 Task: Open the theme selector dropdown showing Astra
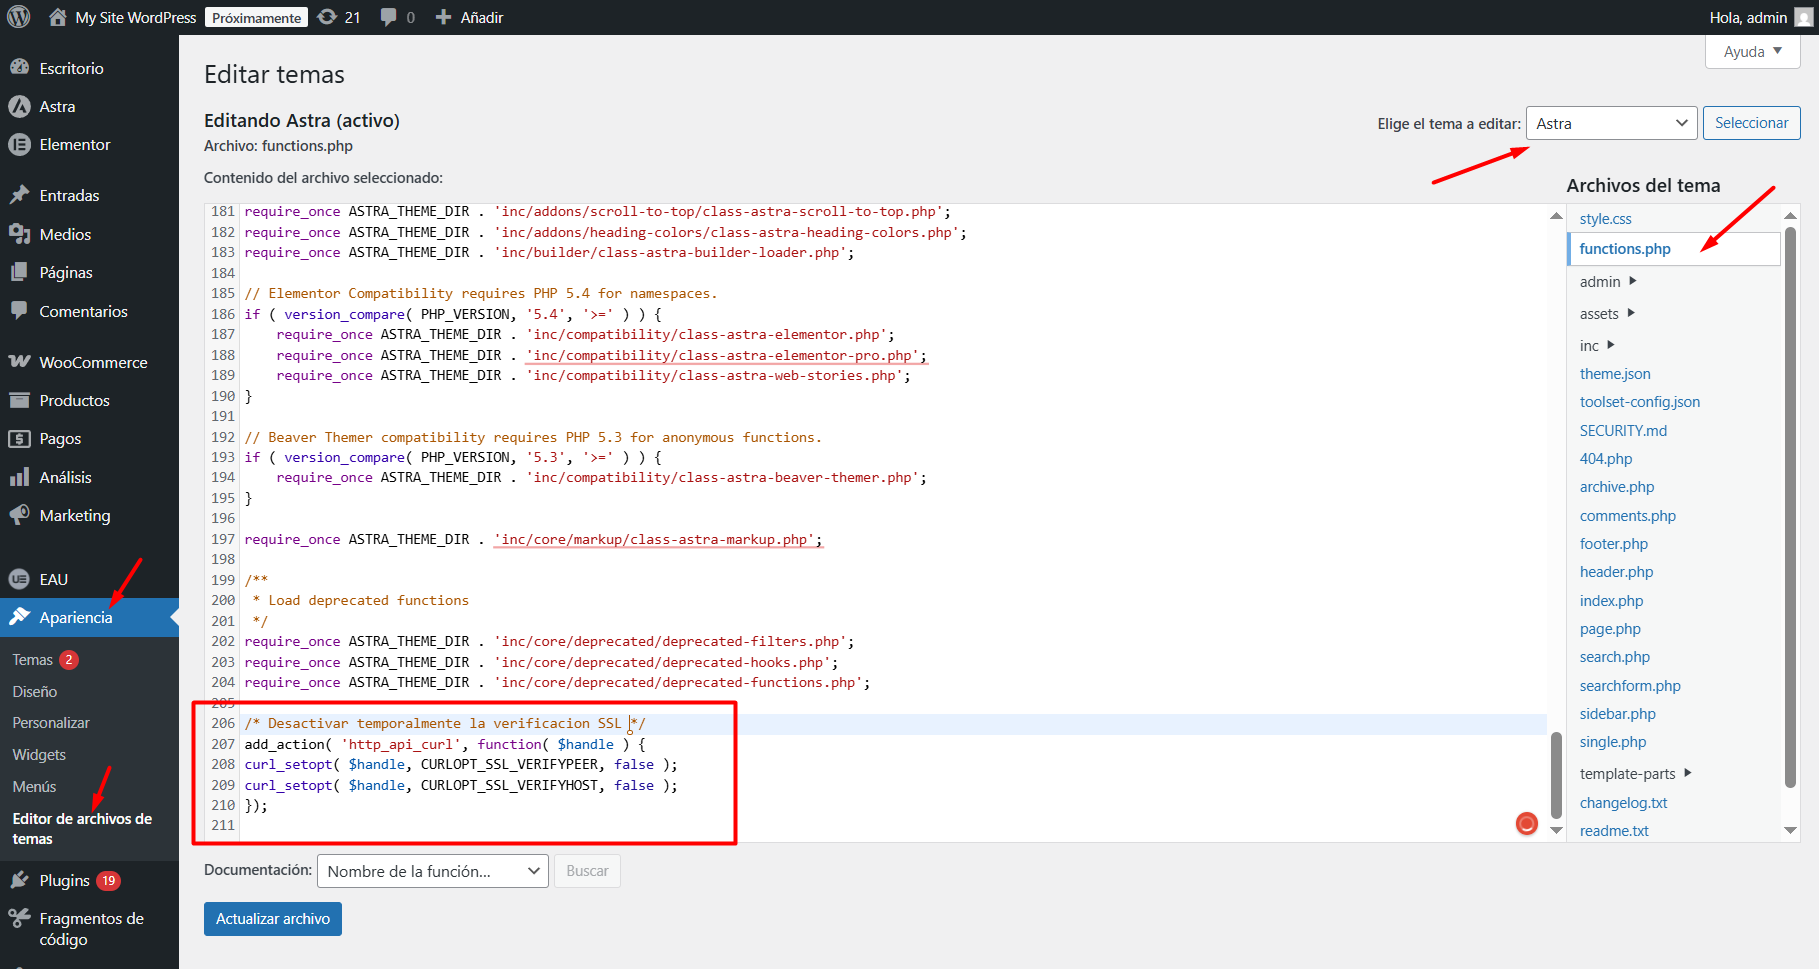pyautogui.click(x=1610, y=123)
